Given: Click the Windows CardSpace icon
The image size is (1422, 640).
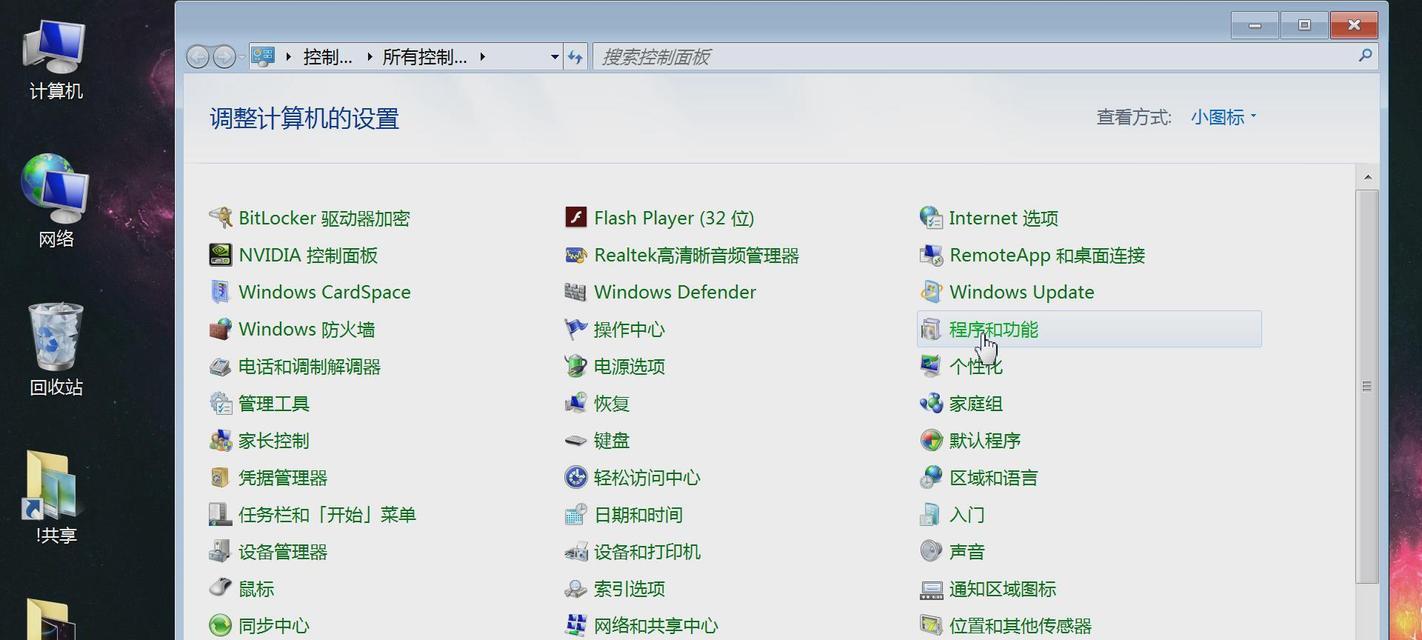Looking at the screenshot, I should click(x=220, y=292).
